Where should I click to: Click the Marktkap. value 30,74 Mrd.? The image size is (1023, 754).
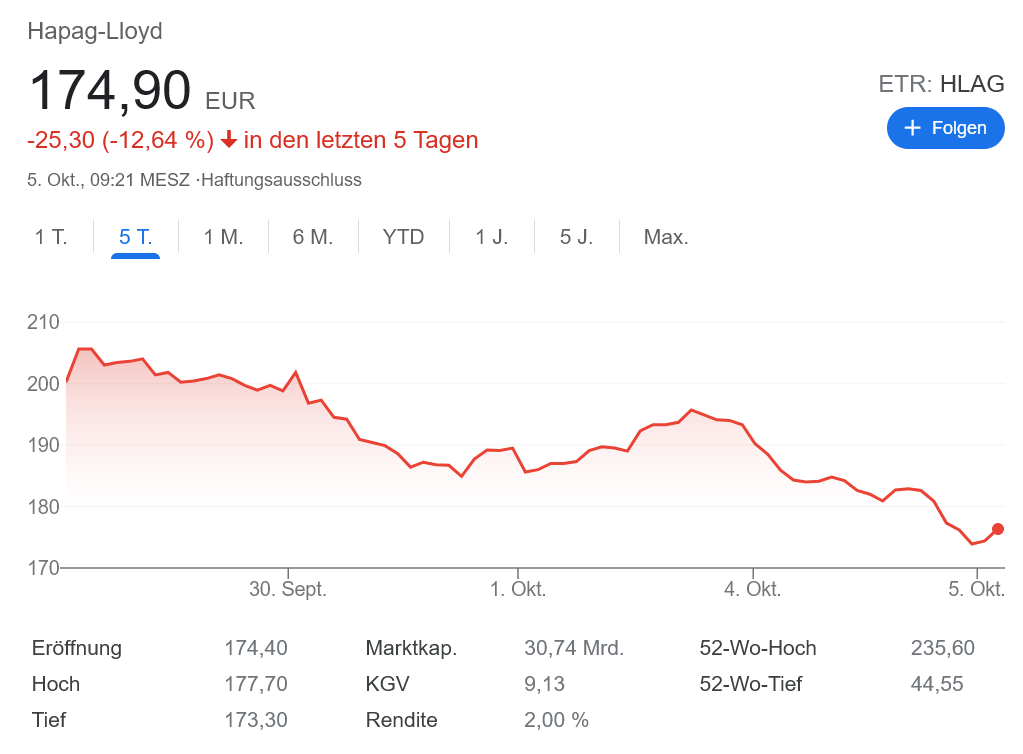573,648
